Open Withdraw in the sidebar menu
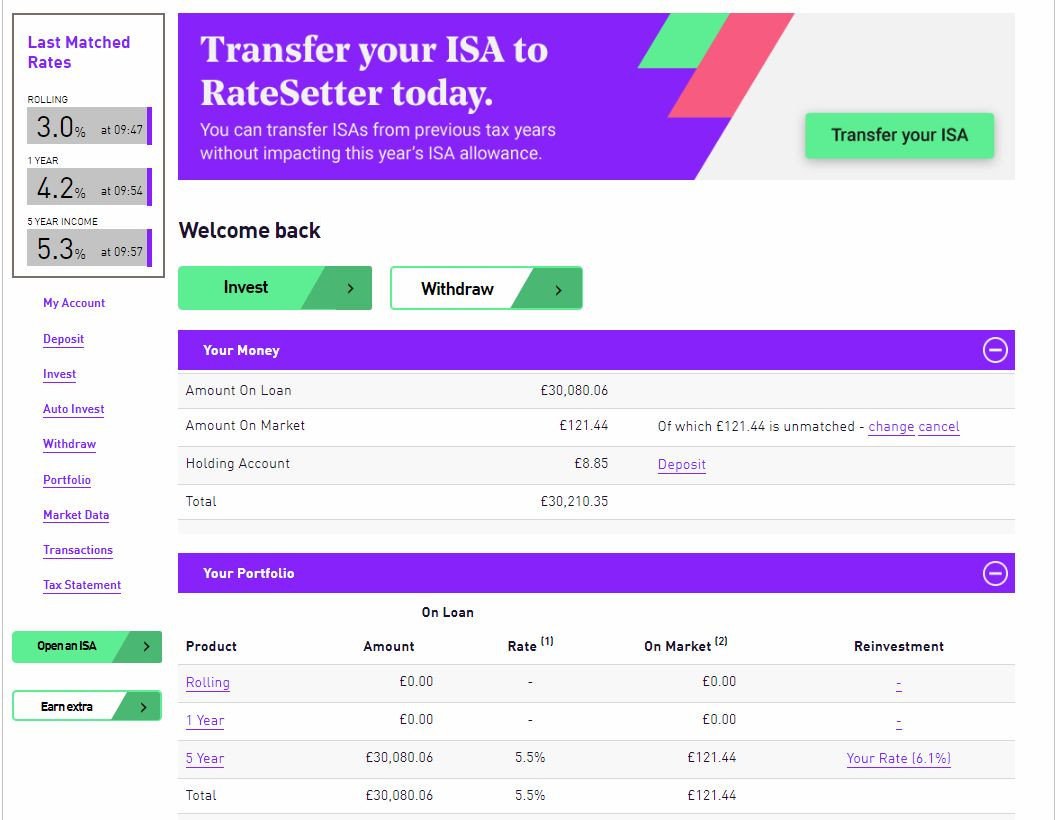 (x=69, y=444)
